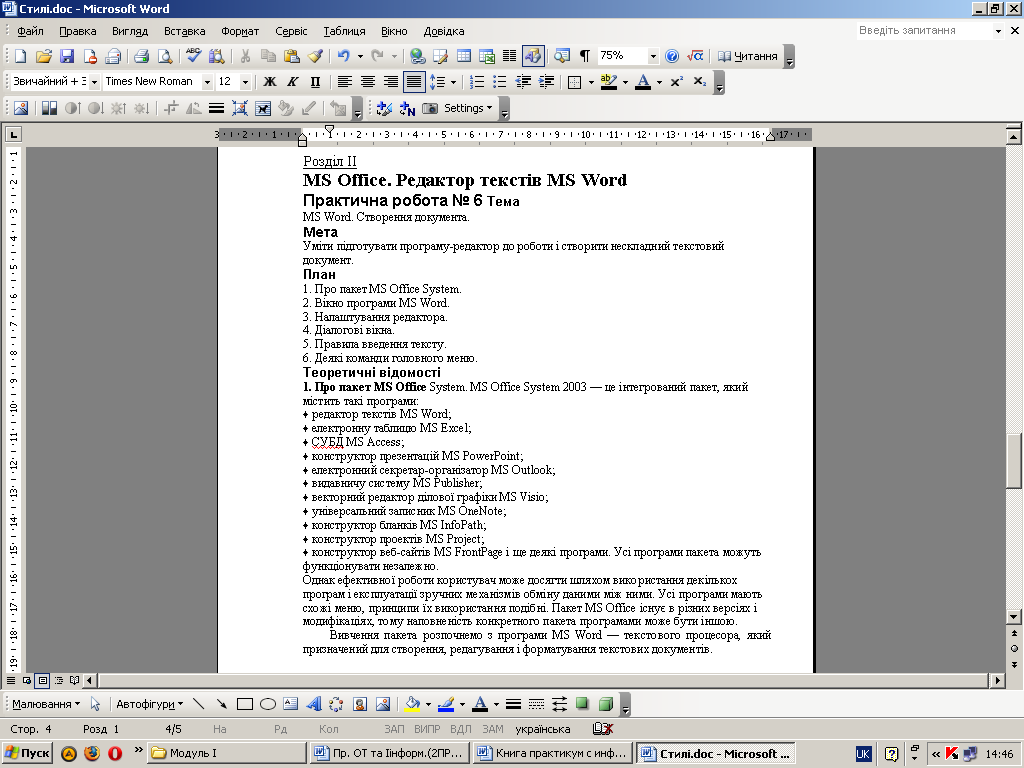Apply the fill color bucket on the Drawing toolbar
The height and width of the screenshot is (768, 1024).
tap(412, 704)
